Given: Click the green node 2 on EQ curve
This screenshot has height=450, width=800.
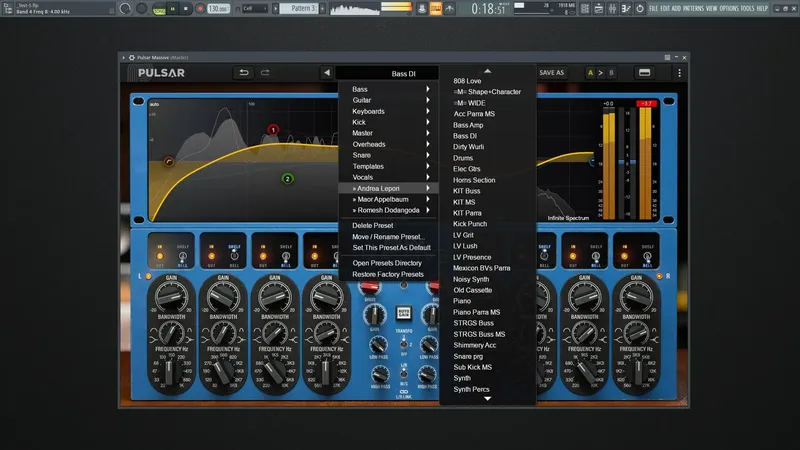Looking at the screenshot, I should 287,179.
